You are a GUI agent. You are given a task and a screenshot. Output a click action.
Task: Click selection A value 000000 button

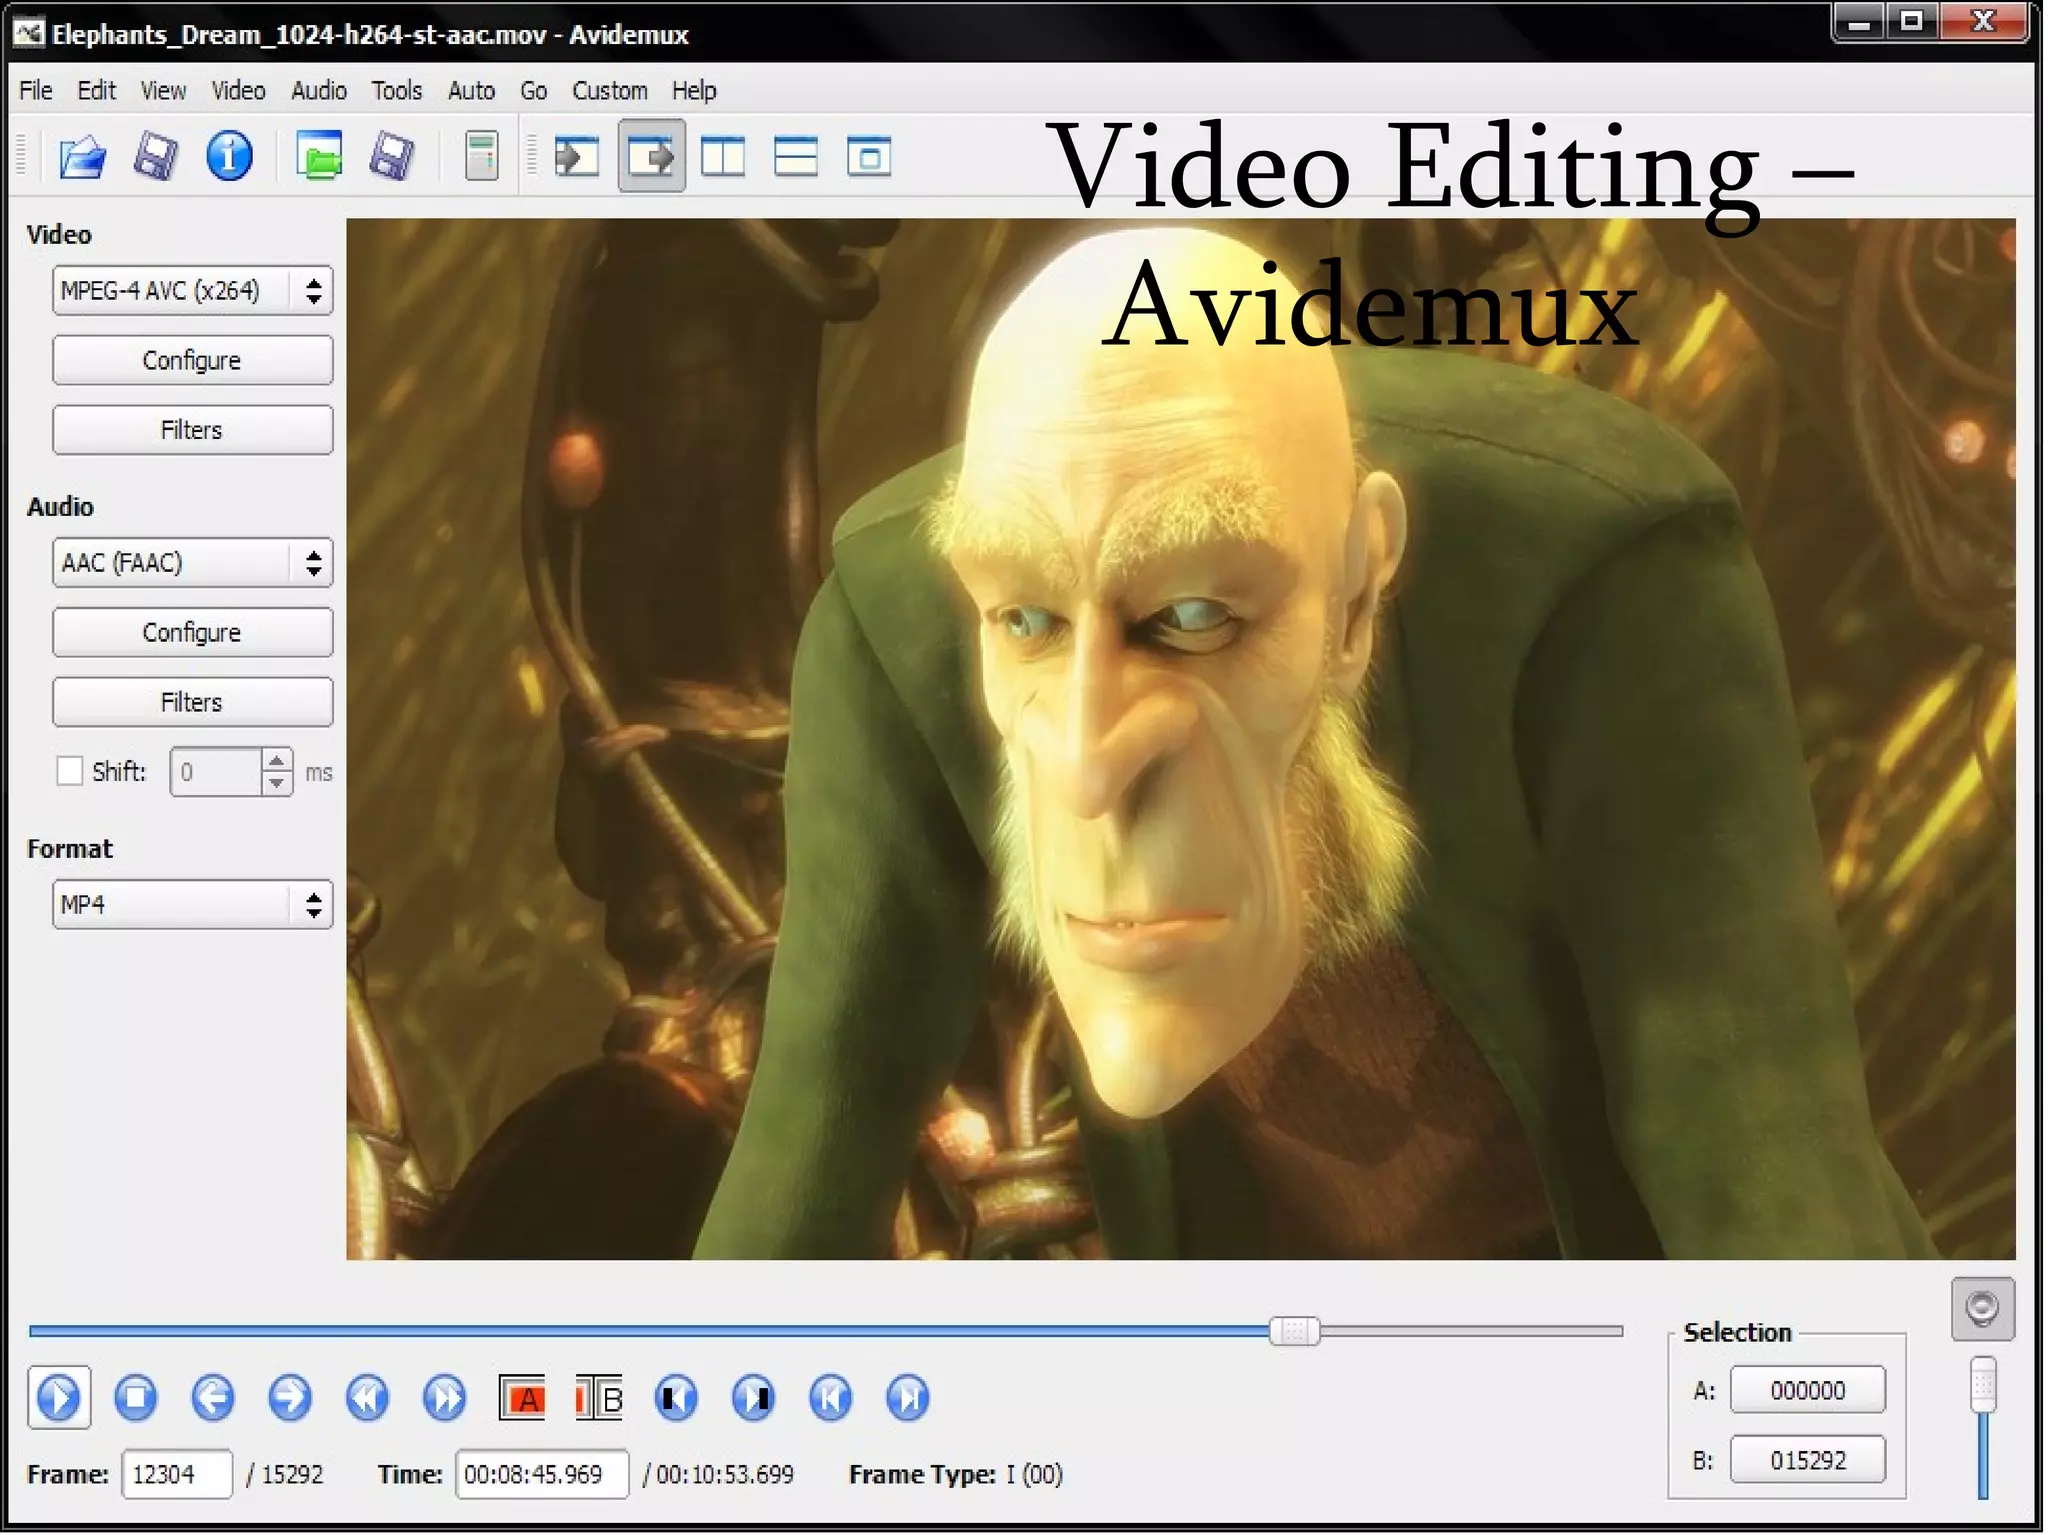pos(1808,1390)
